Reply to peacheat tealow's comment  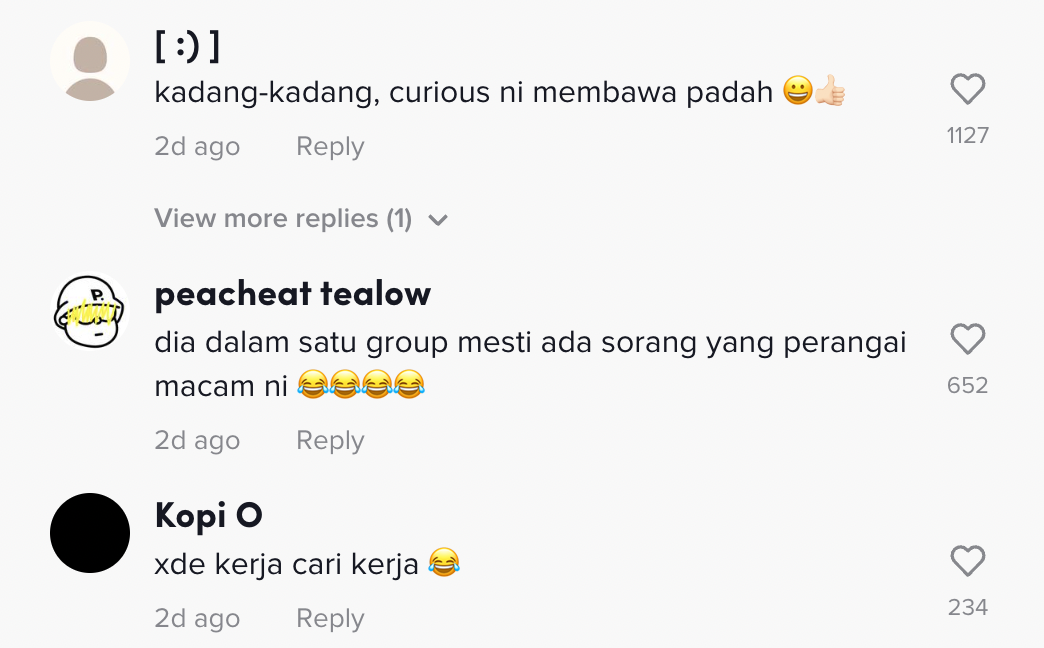click(330, 441)
